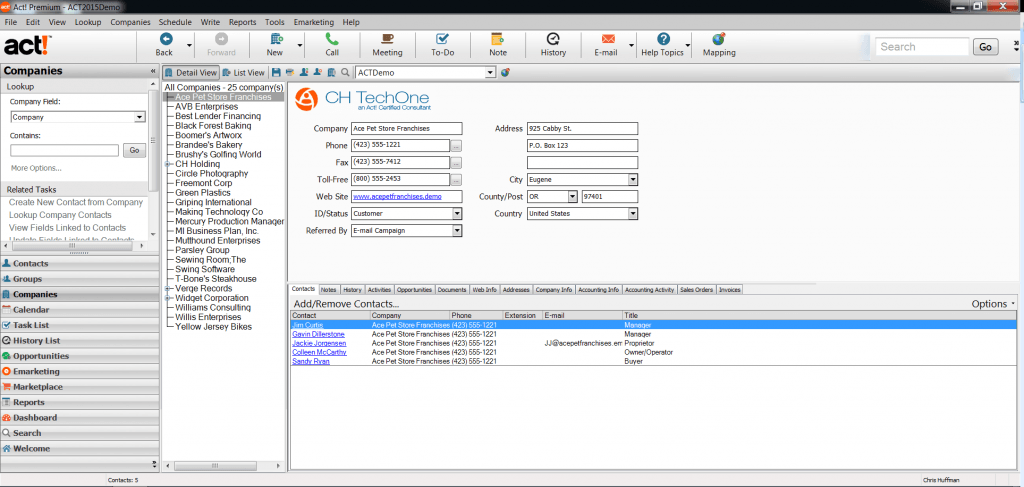This screenshot has height=487, width=1024.
Task: Click the ellipsis button next to Toll-Free
Action: [x=456, y=180]
